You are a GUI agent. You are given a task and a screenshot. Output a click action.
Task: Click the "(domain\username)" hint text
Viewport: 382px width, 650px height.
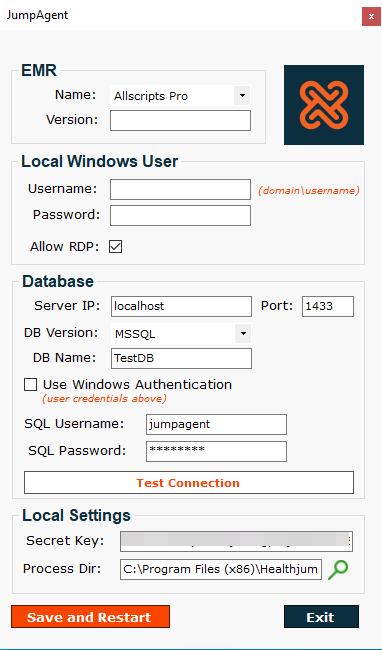tap(309, 191)
